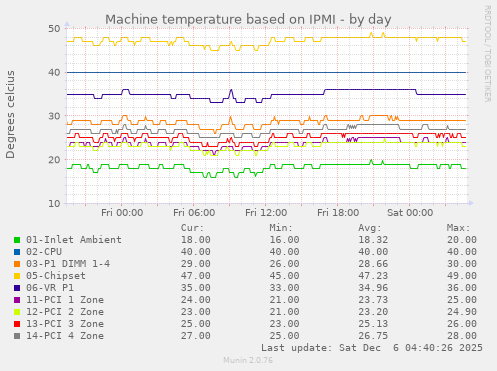Select the '02-CPU' legend label

tap(44, 252)
